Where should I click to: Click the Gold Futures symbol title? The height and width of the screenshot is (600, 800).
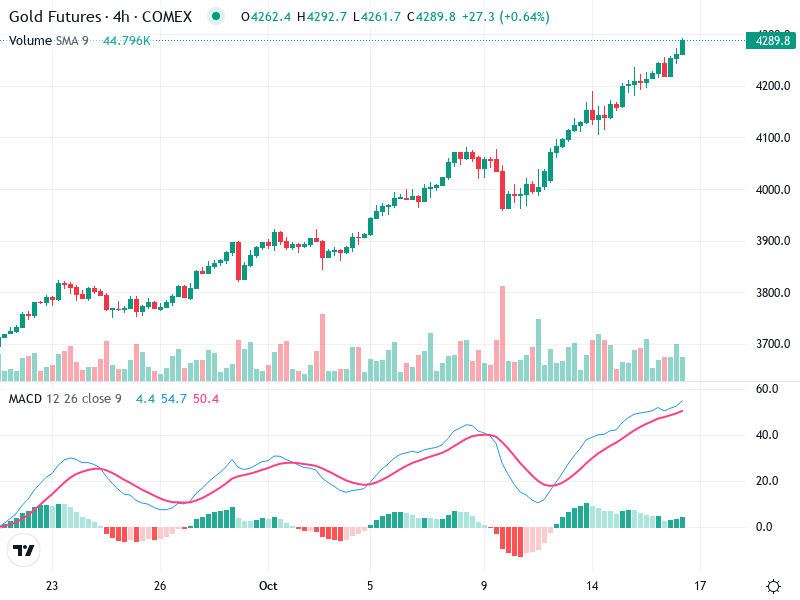click(x=100, y=17)
